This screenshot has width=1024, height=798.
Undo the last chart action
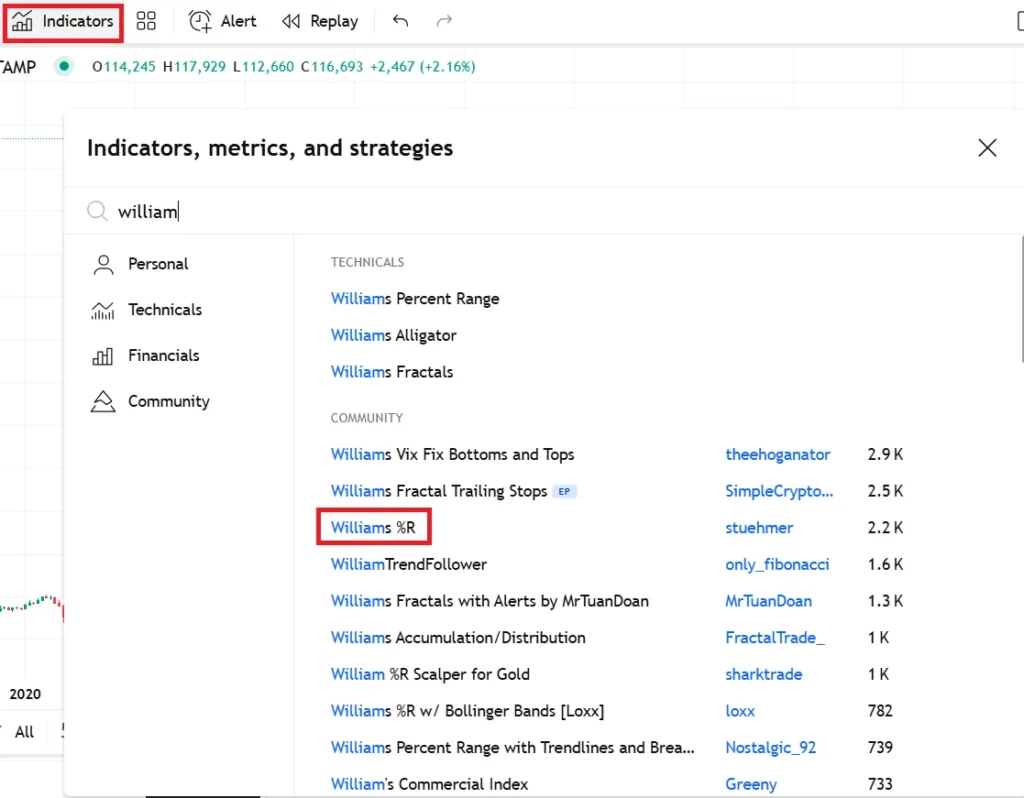400,22
